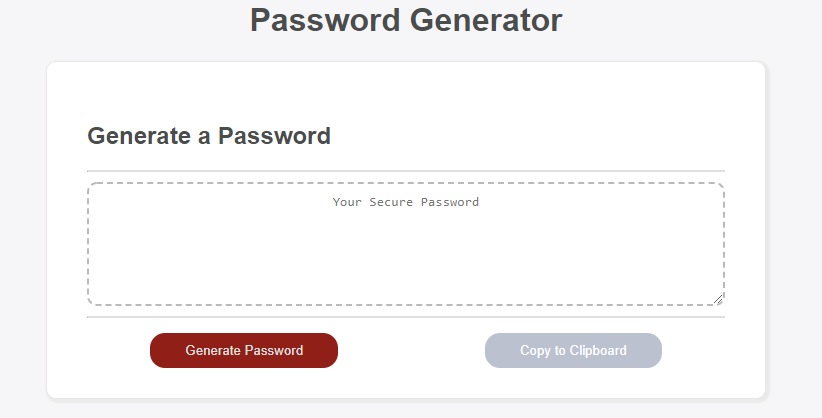
Task: Focus the Your Secure Password text area
Action: [406, 244]
